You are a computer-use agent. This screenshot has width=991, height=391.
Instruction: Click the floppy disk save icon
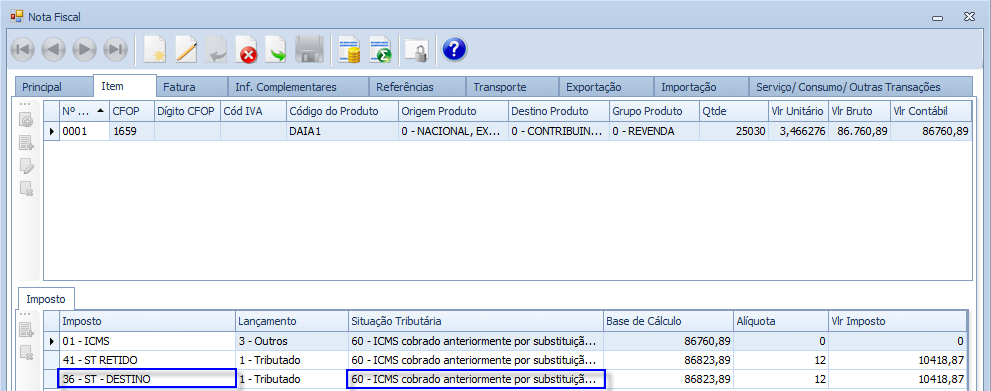coord(310,49)
